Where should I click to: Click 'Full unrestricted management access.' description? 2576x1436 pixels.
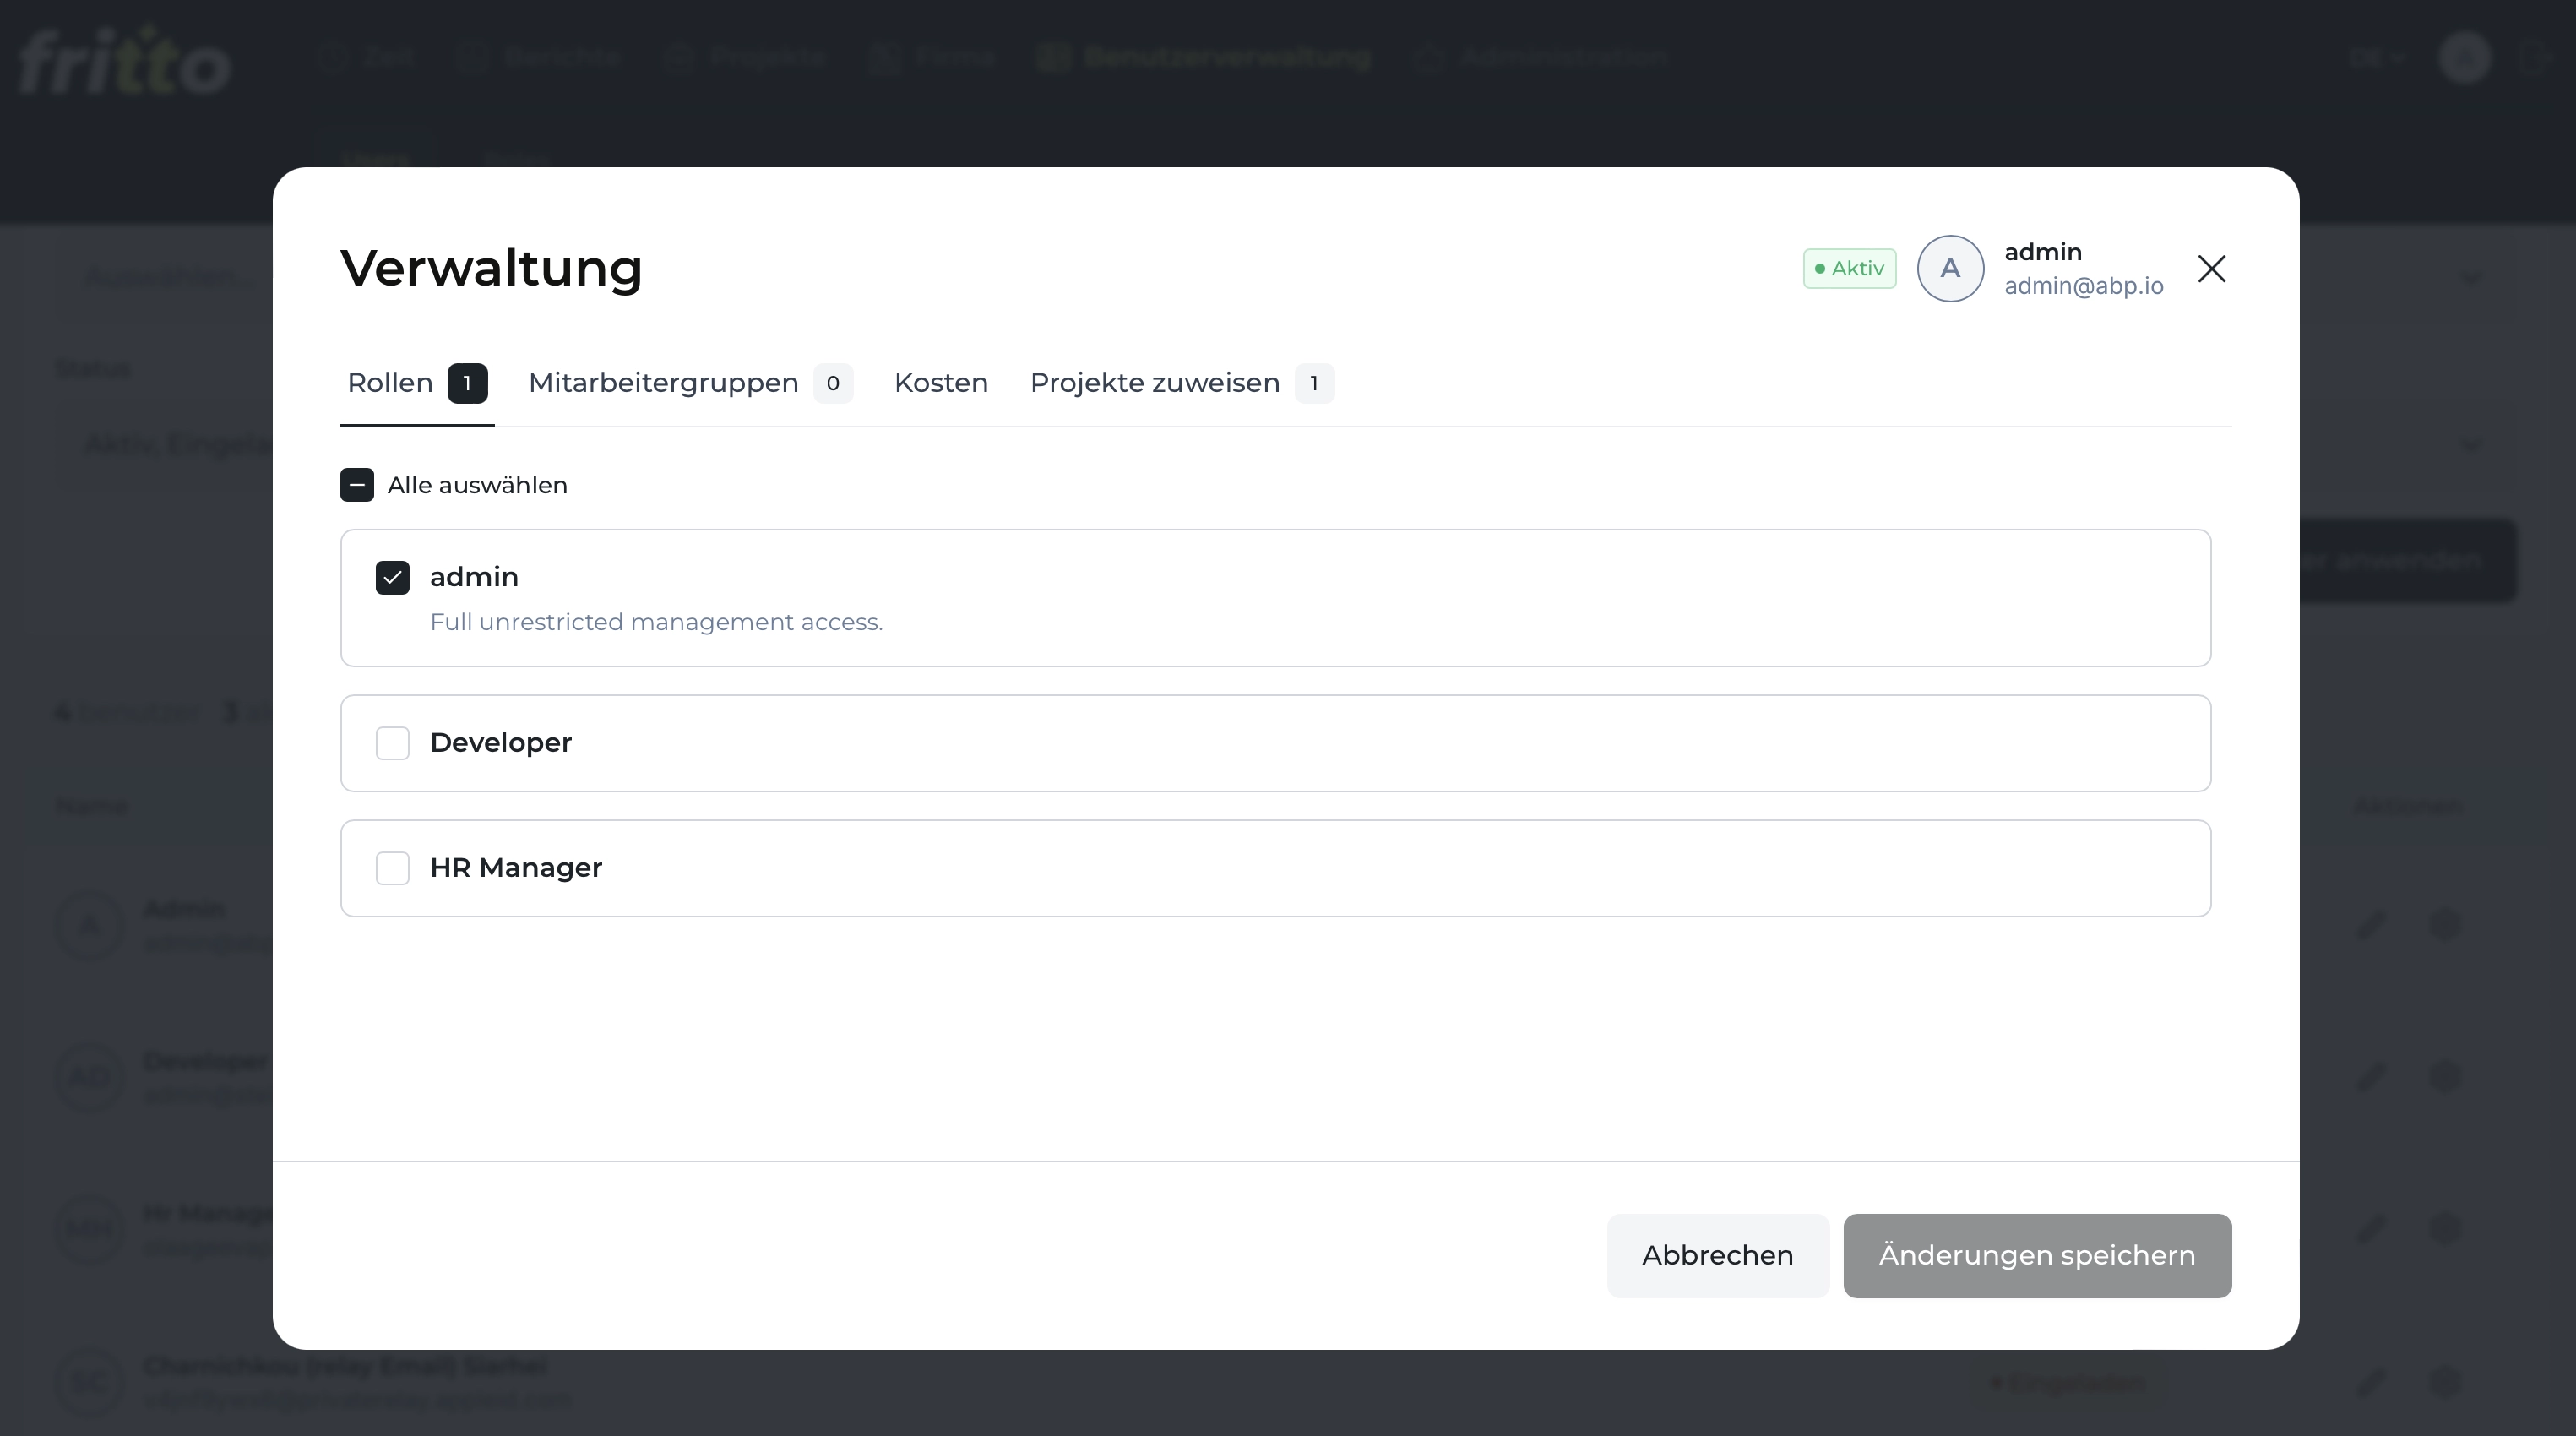(656, 622)
